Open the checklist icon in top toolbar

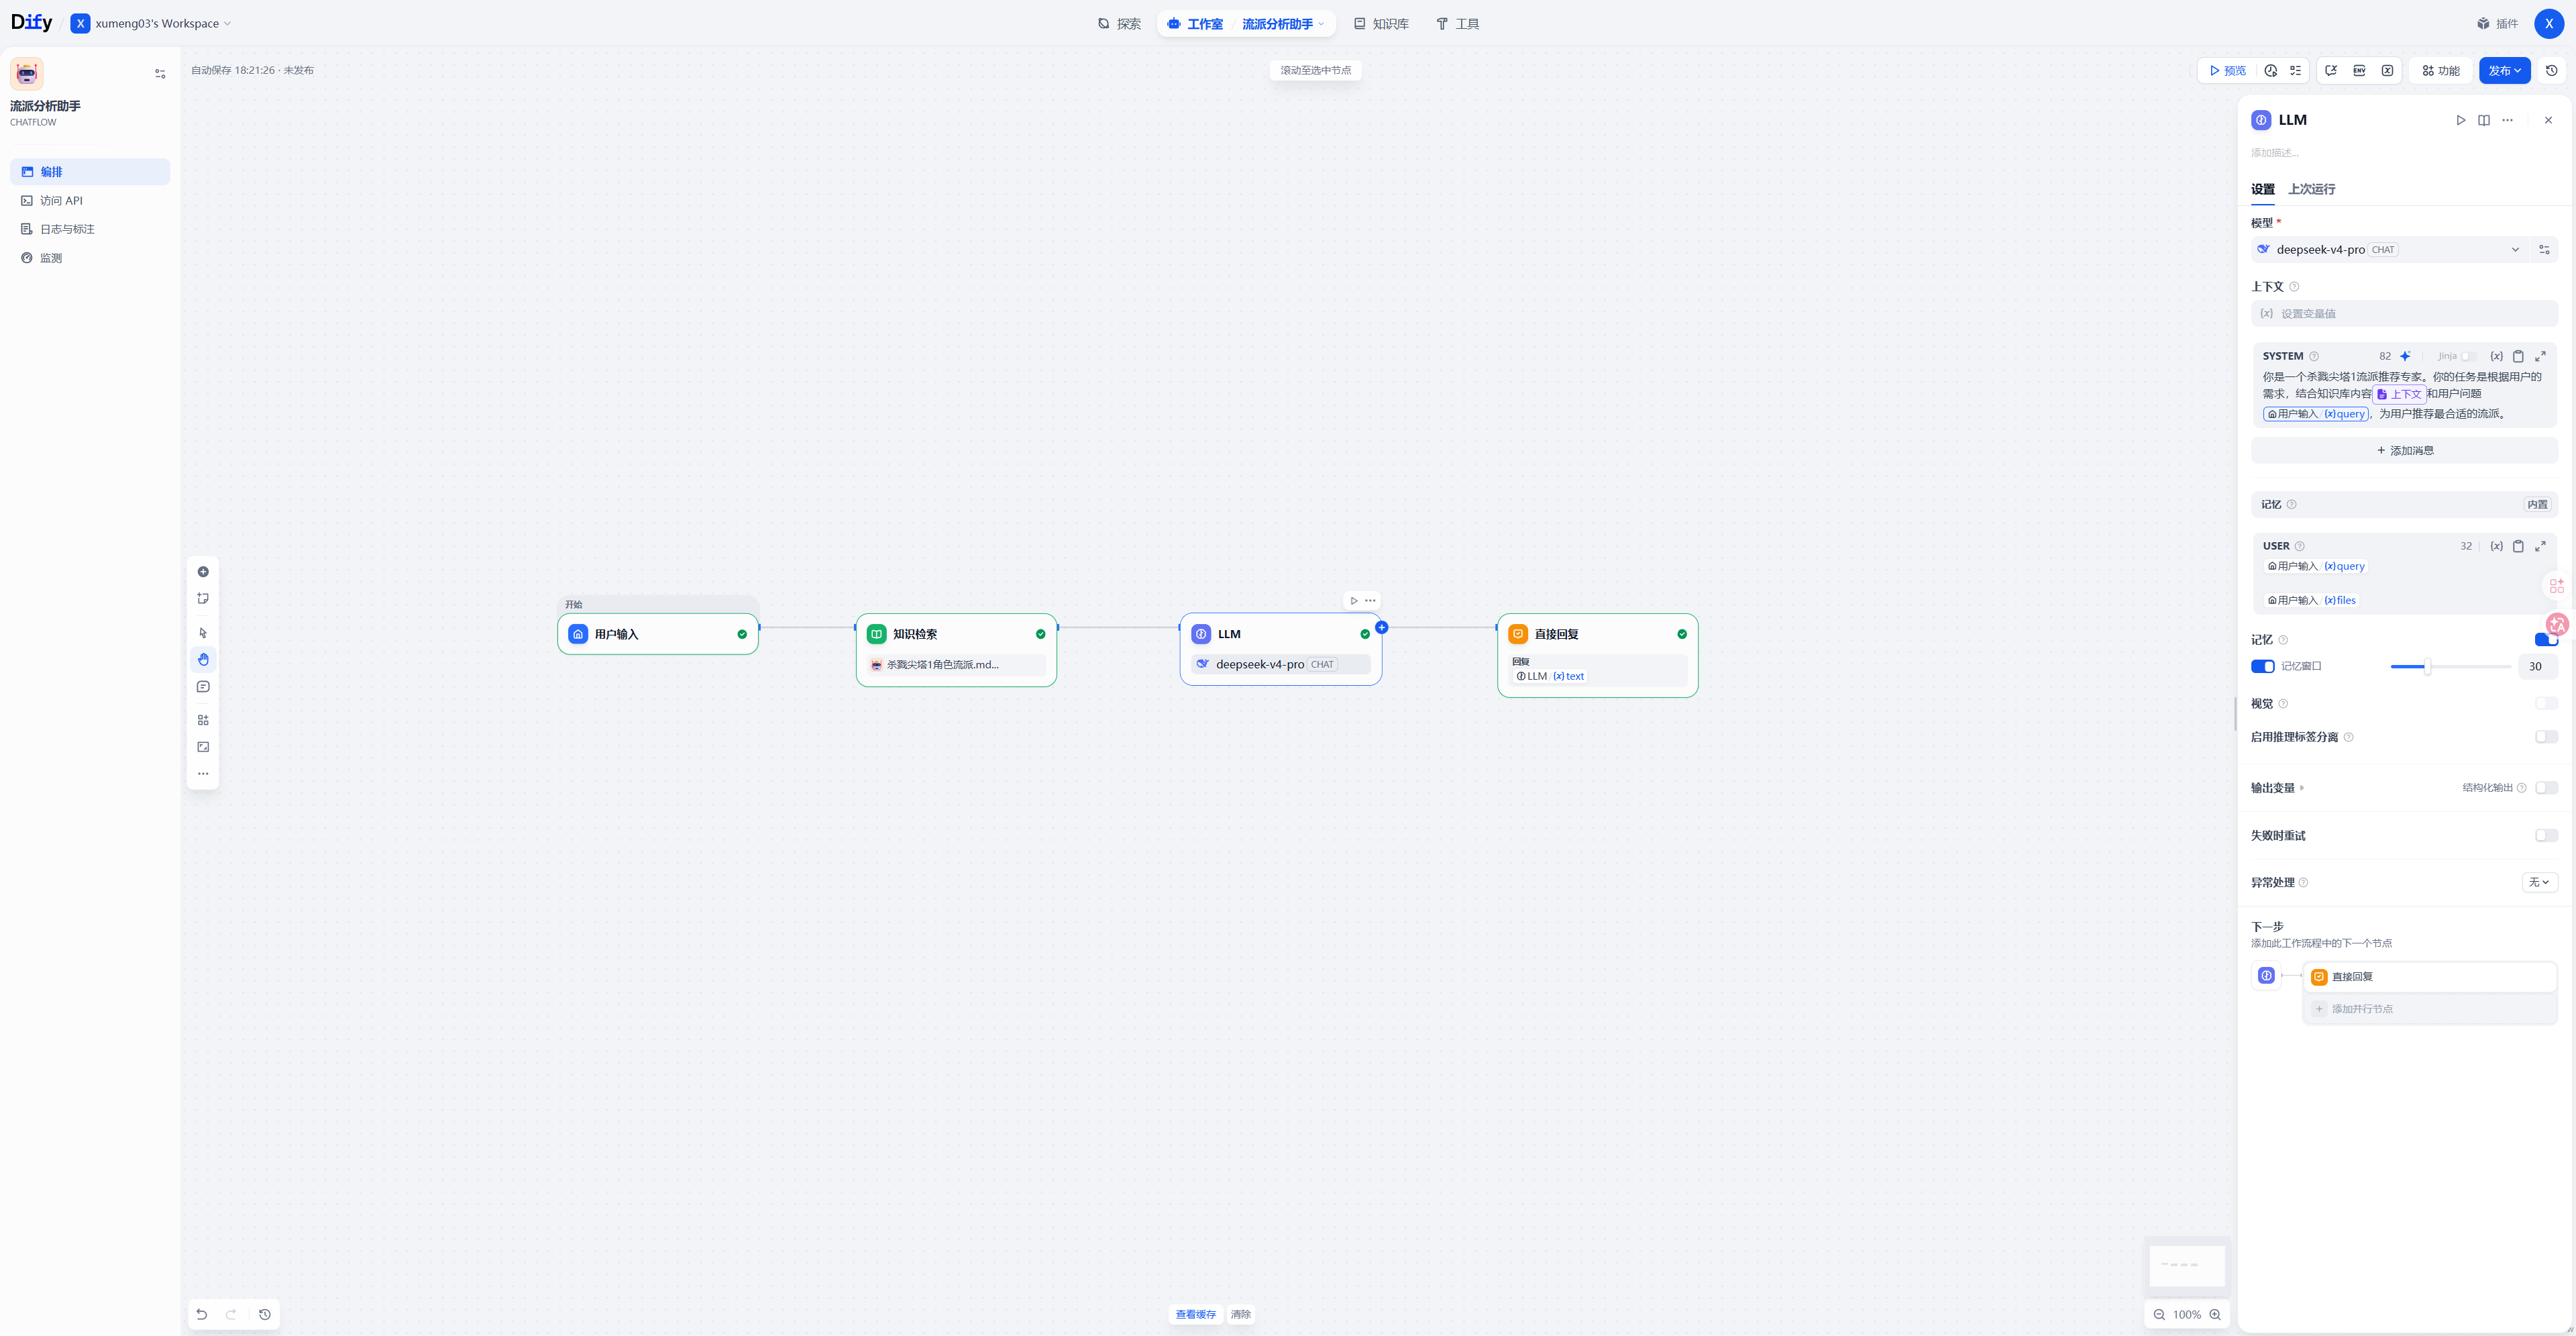click(x=2296, y=71)
